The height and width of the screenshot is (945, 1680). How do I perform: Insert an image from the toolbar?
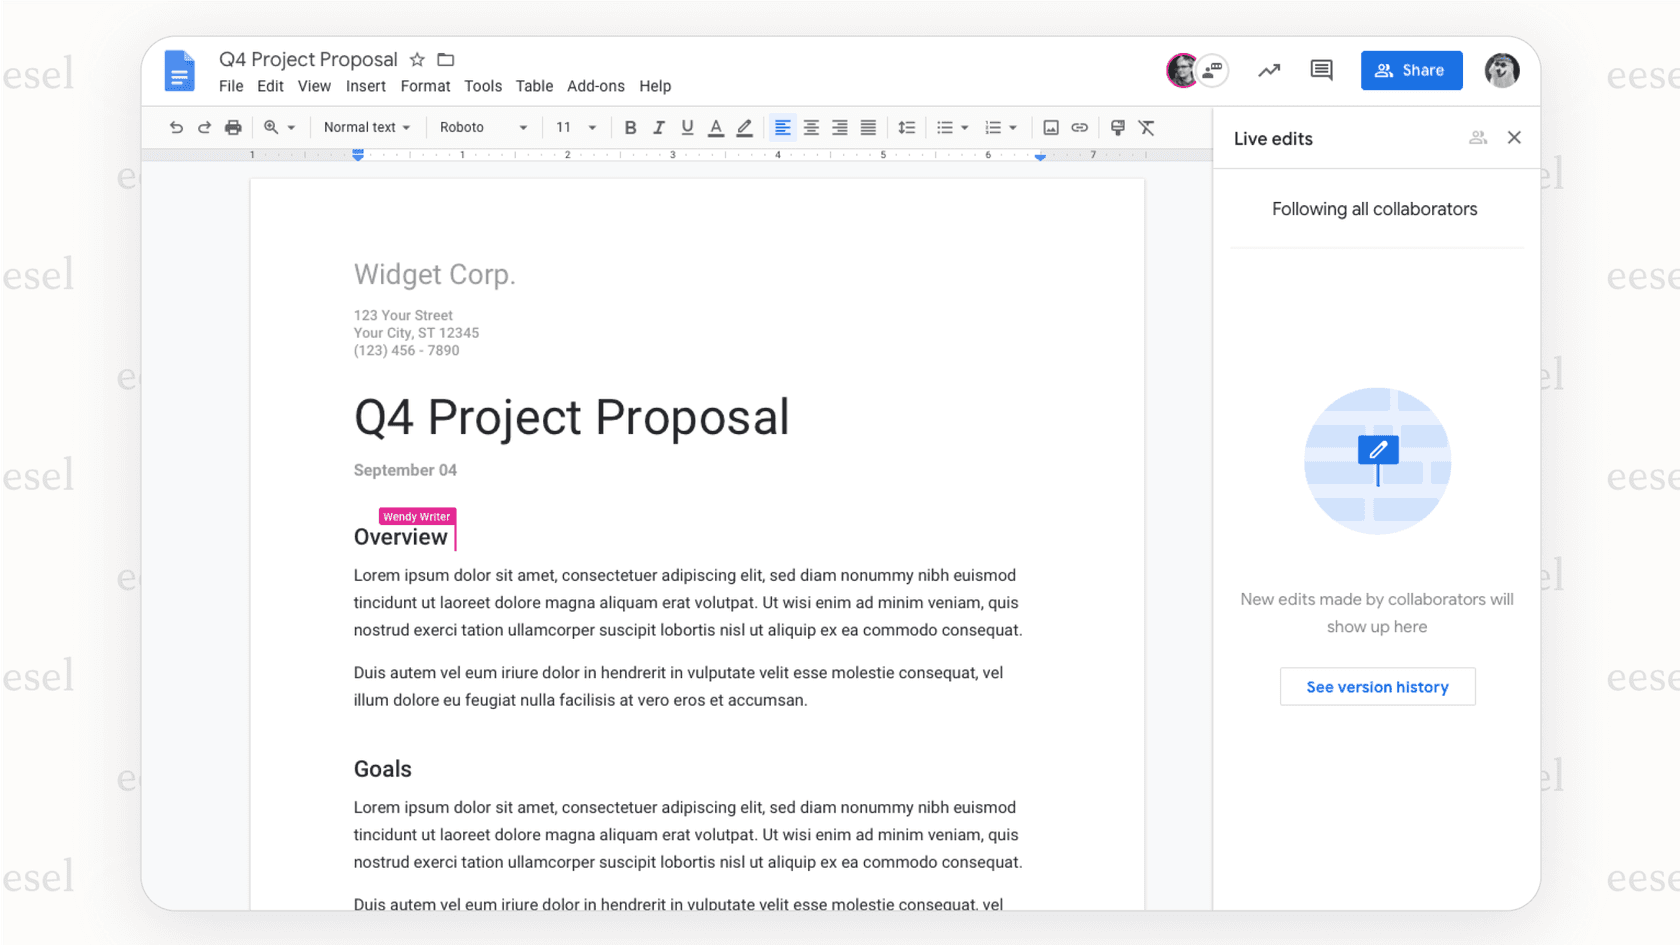tap(1050, 127)
